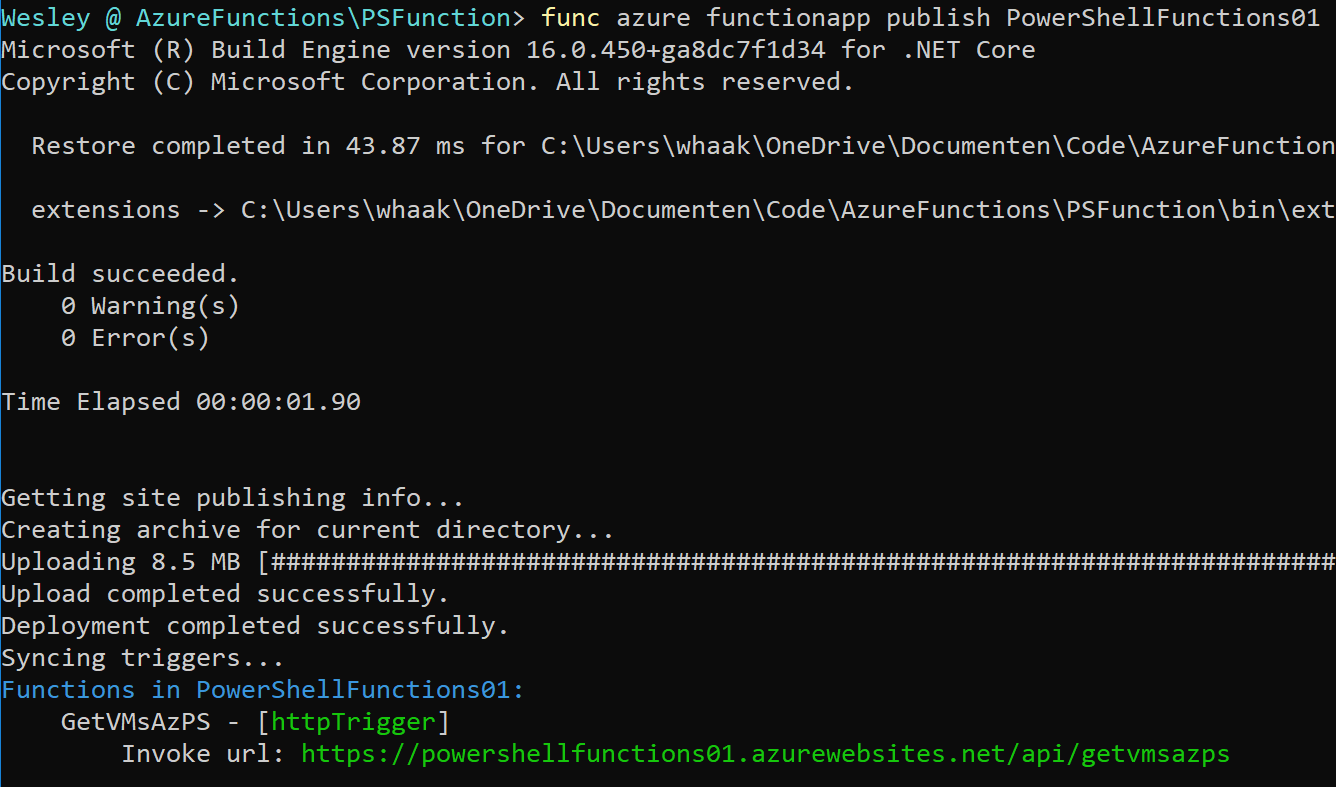Click the 'Syncing triggers...' line
1336x787 pixels.
143,658
